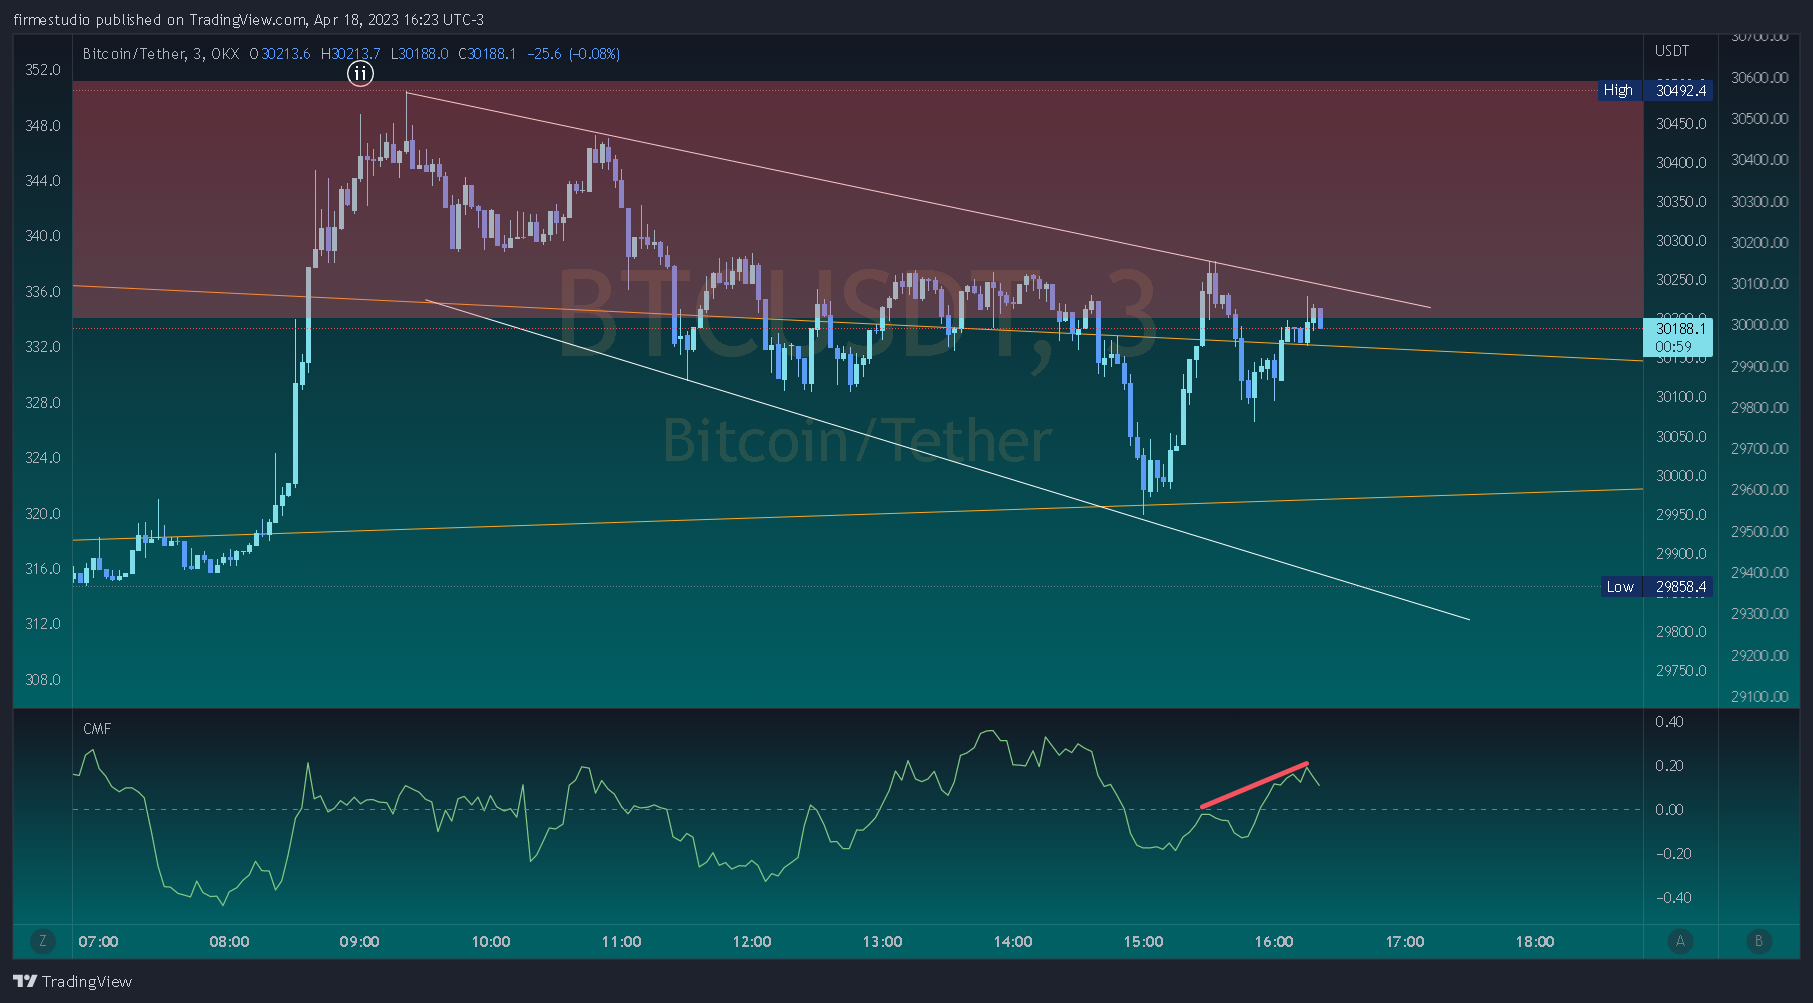
Task: Toggle auto scale with the A button
Action: (x=1680, y=941)
